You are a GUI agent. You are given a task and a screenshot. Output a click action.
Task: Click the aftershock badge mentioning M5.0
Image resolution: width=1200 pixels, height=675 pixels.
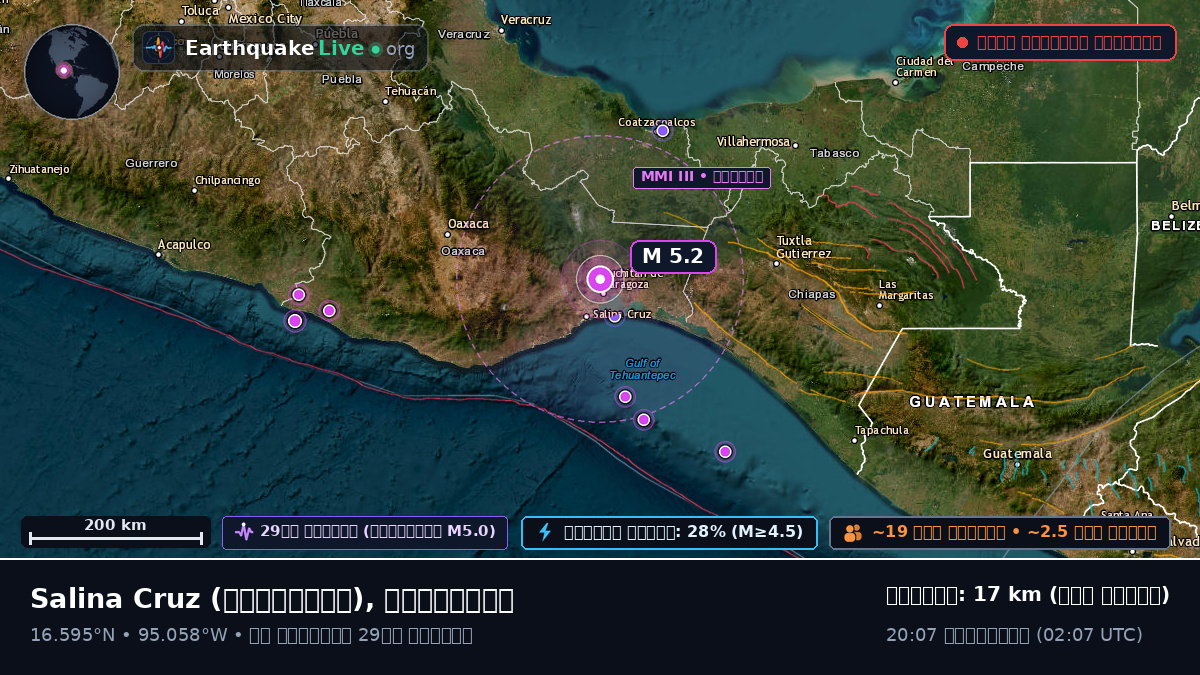tap(365, 532)
